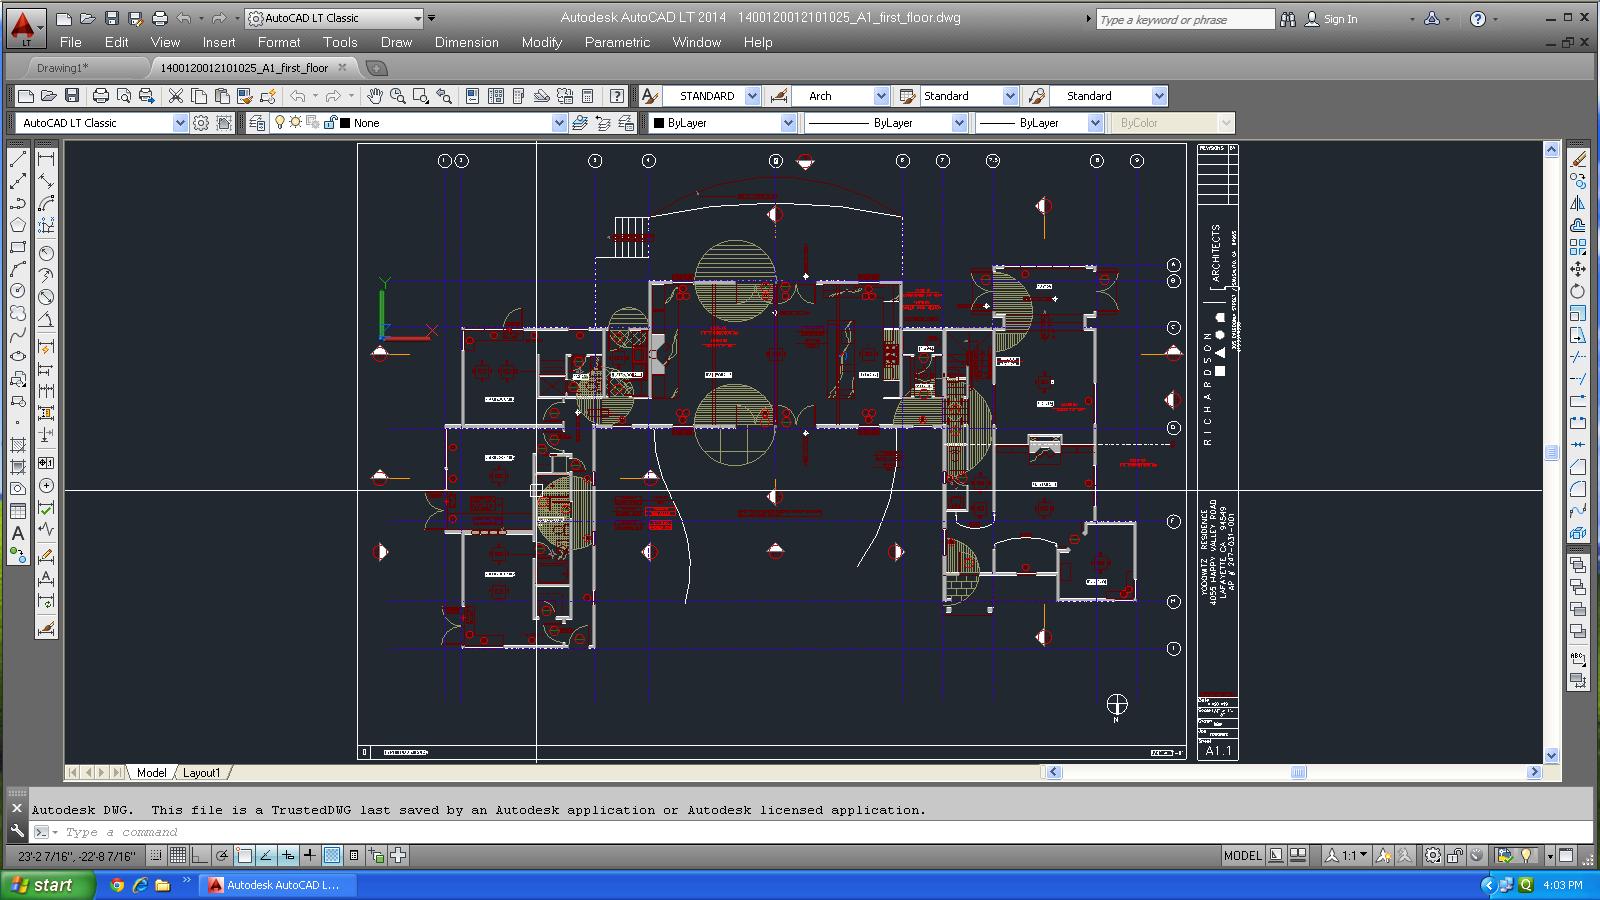Switch to the Layout1 tab
This screenshot has width=1600, height=900.
200,772
